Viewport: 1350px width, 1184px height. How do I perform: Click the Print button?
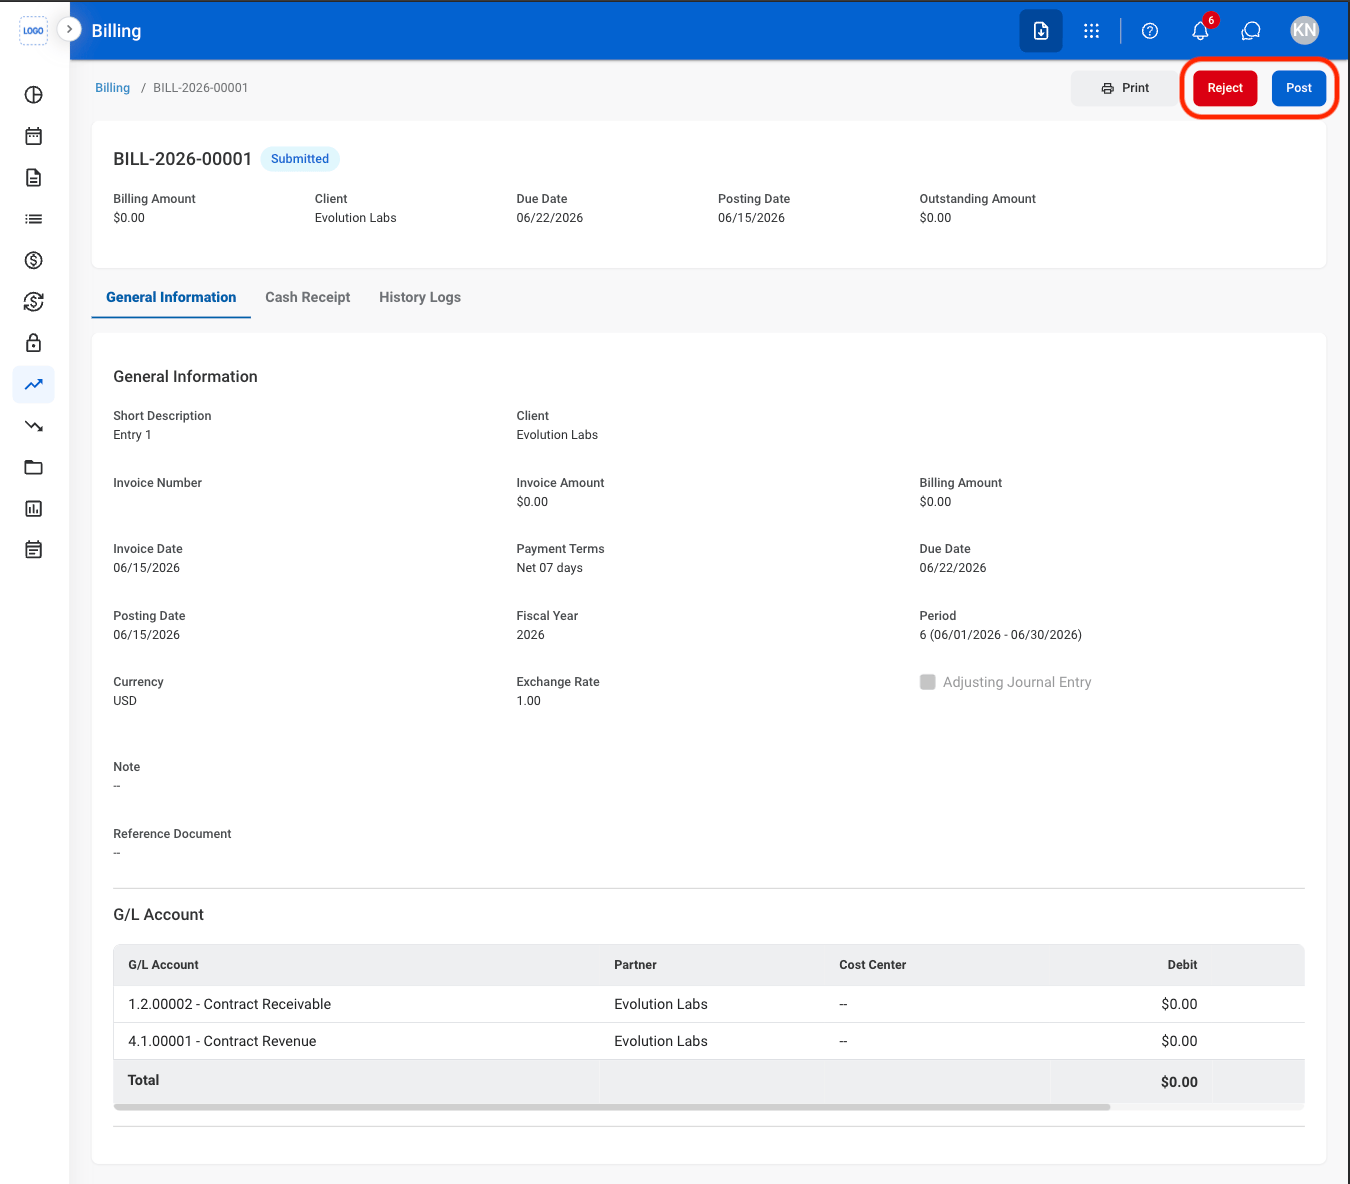pos(1125,88)
